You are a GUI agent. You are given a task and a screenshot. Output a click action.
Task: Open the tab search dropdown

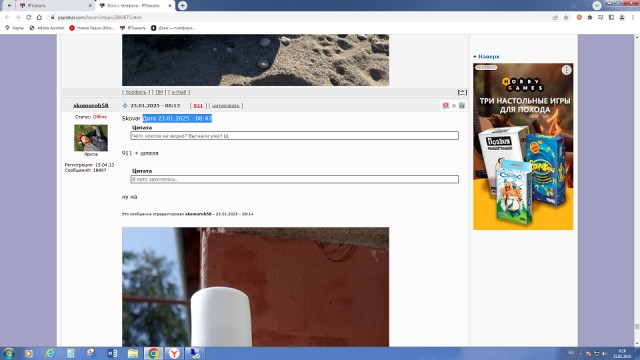[x=597, y=6]
